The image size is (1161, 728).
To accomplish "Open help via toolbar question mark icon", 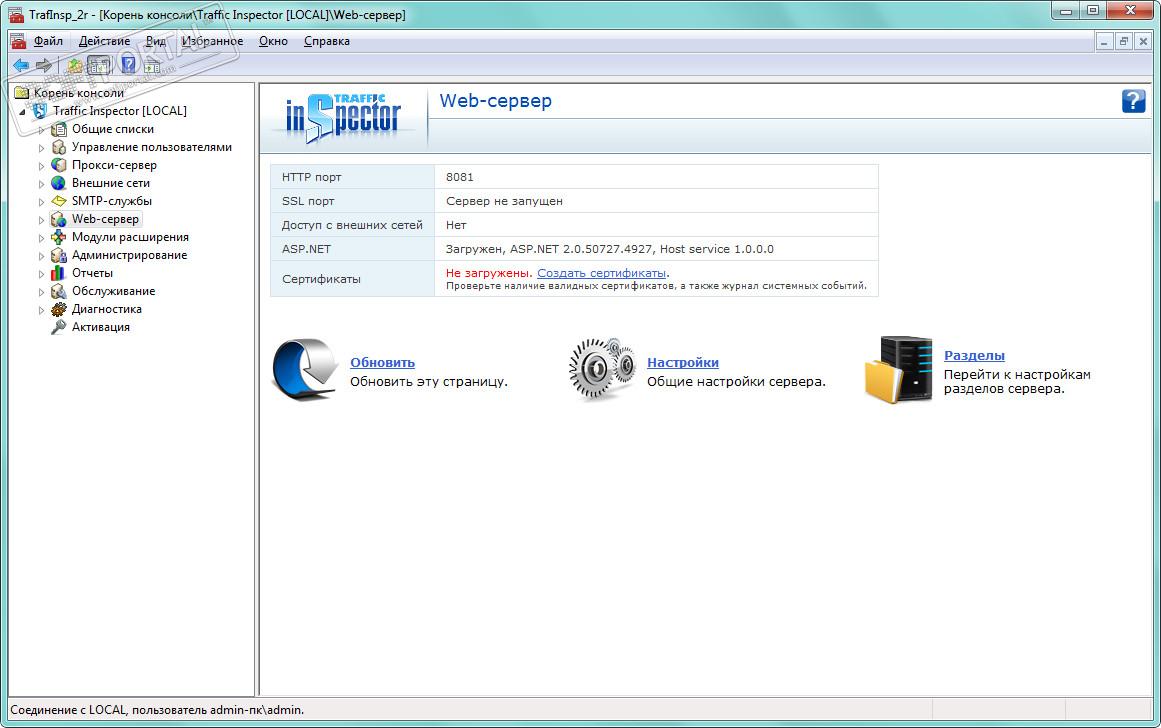I will (x=128, y=65).
